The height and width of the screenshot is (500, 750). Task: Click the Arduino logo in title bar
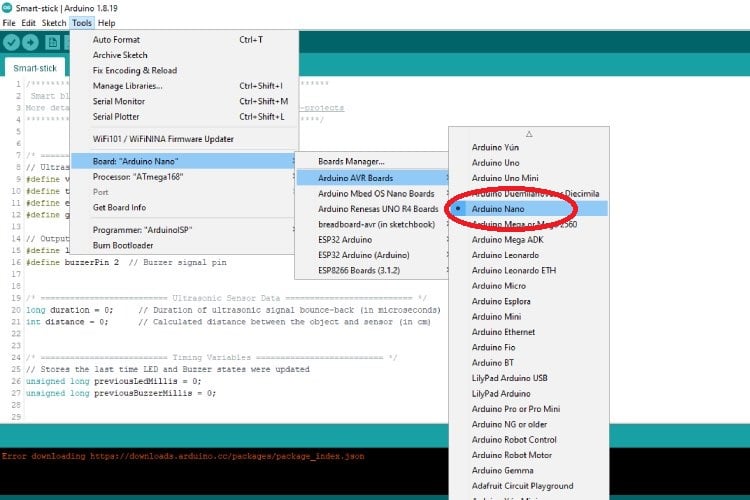tap(8, 7)
